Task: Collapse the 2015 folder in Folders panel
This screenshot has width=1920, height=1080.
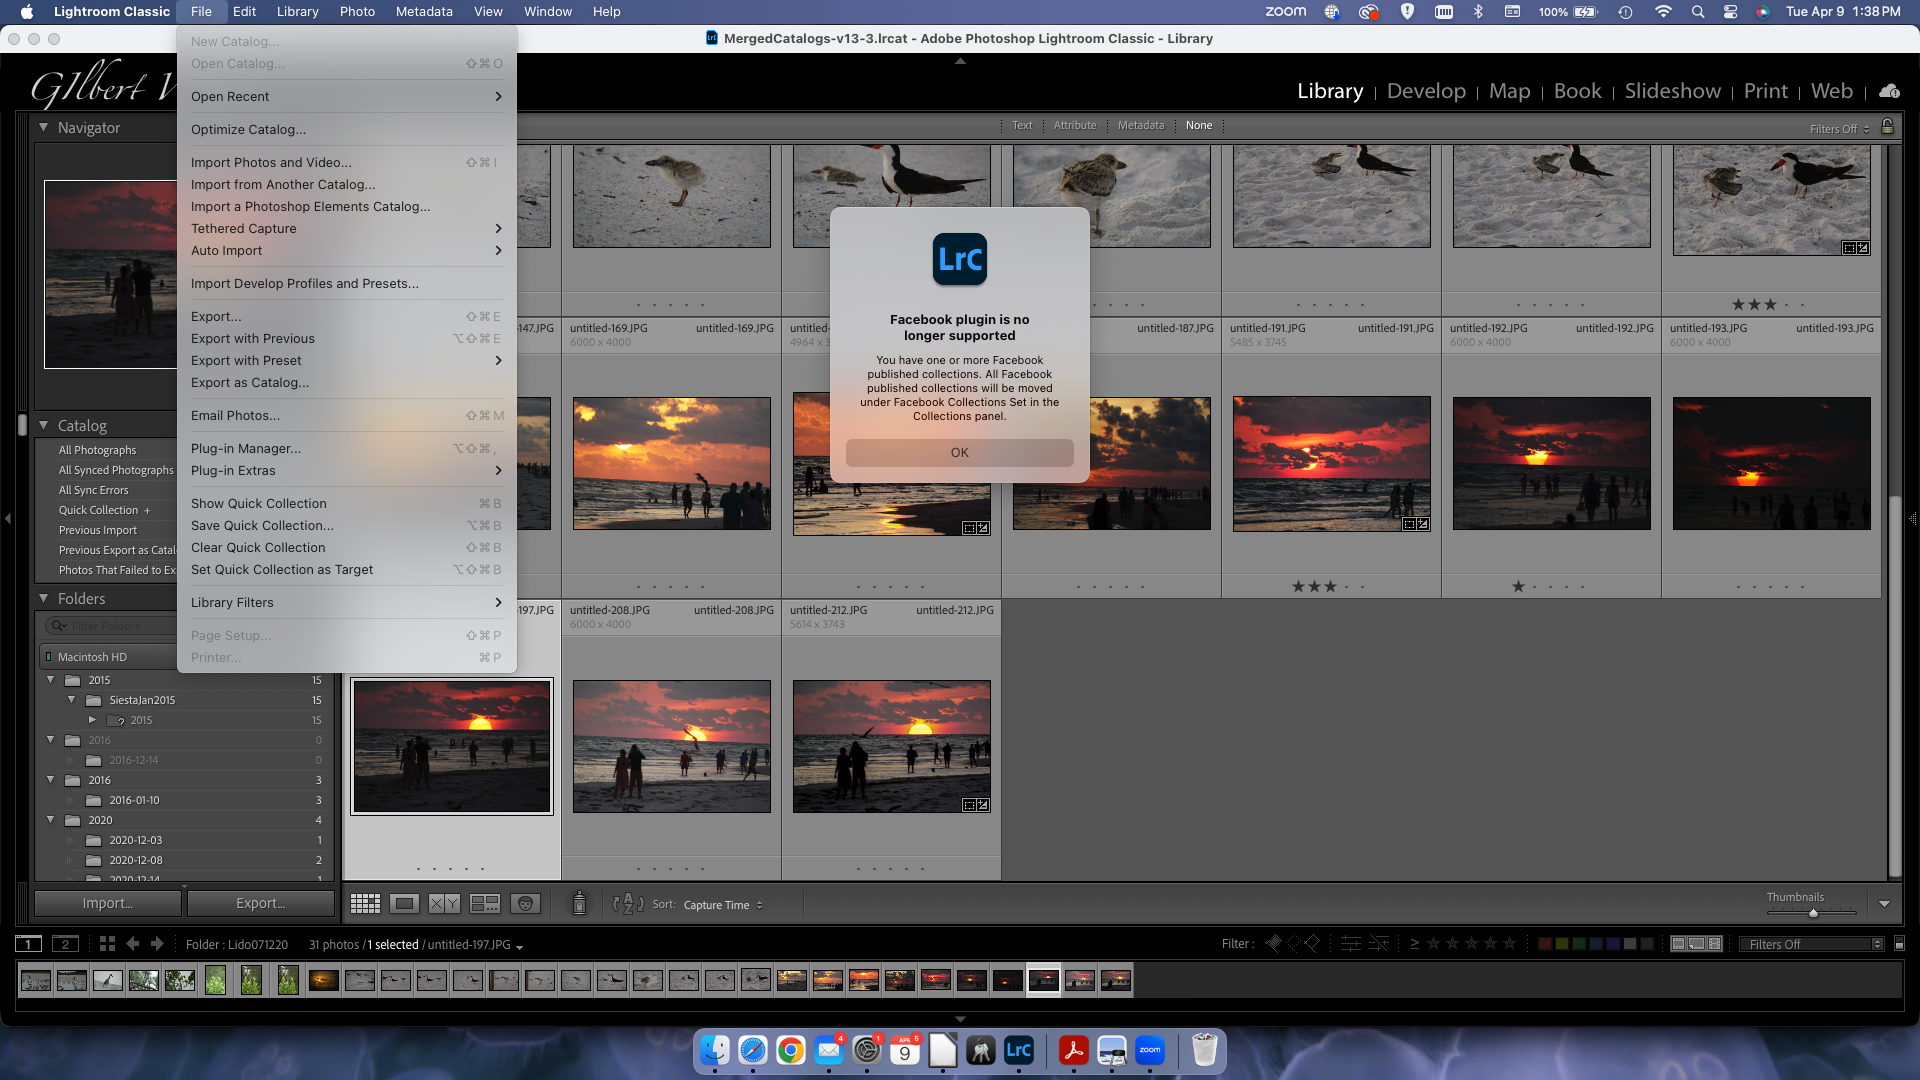Action: click(x=51, y=680)
